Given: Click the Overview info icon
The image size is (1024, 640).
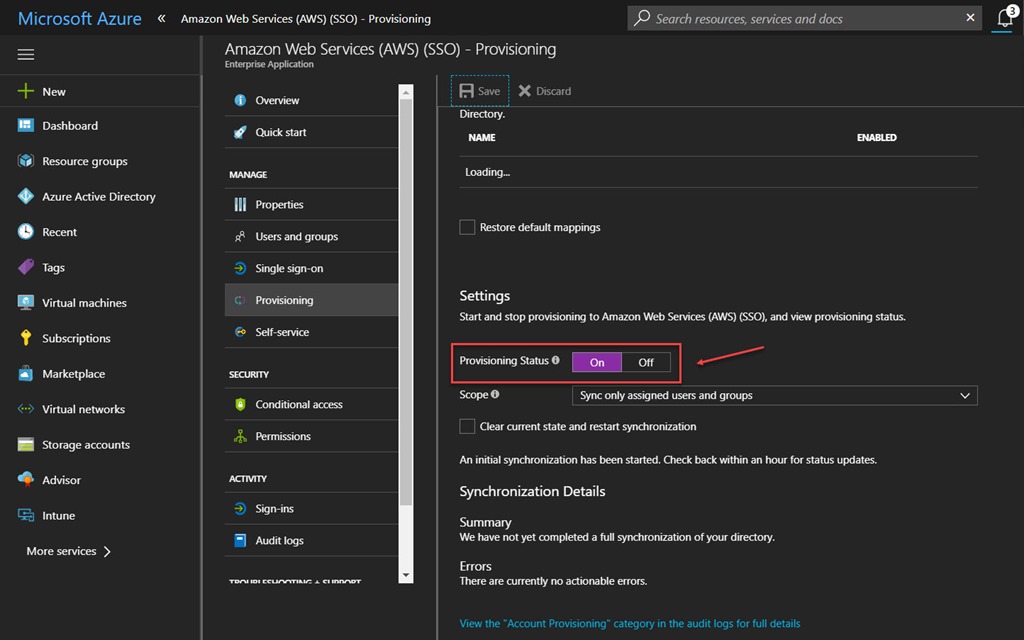Looking at the screenshot, I should (x=240, y=100).
